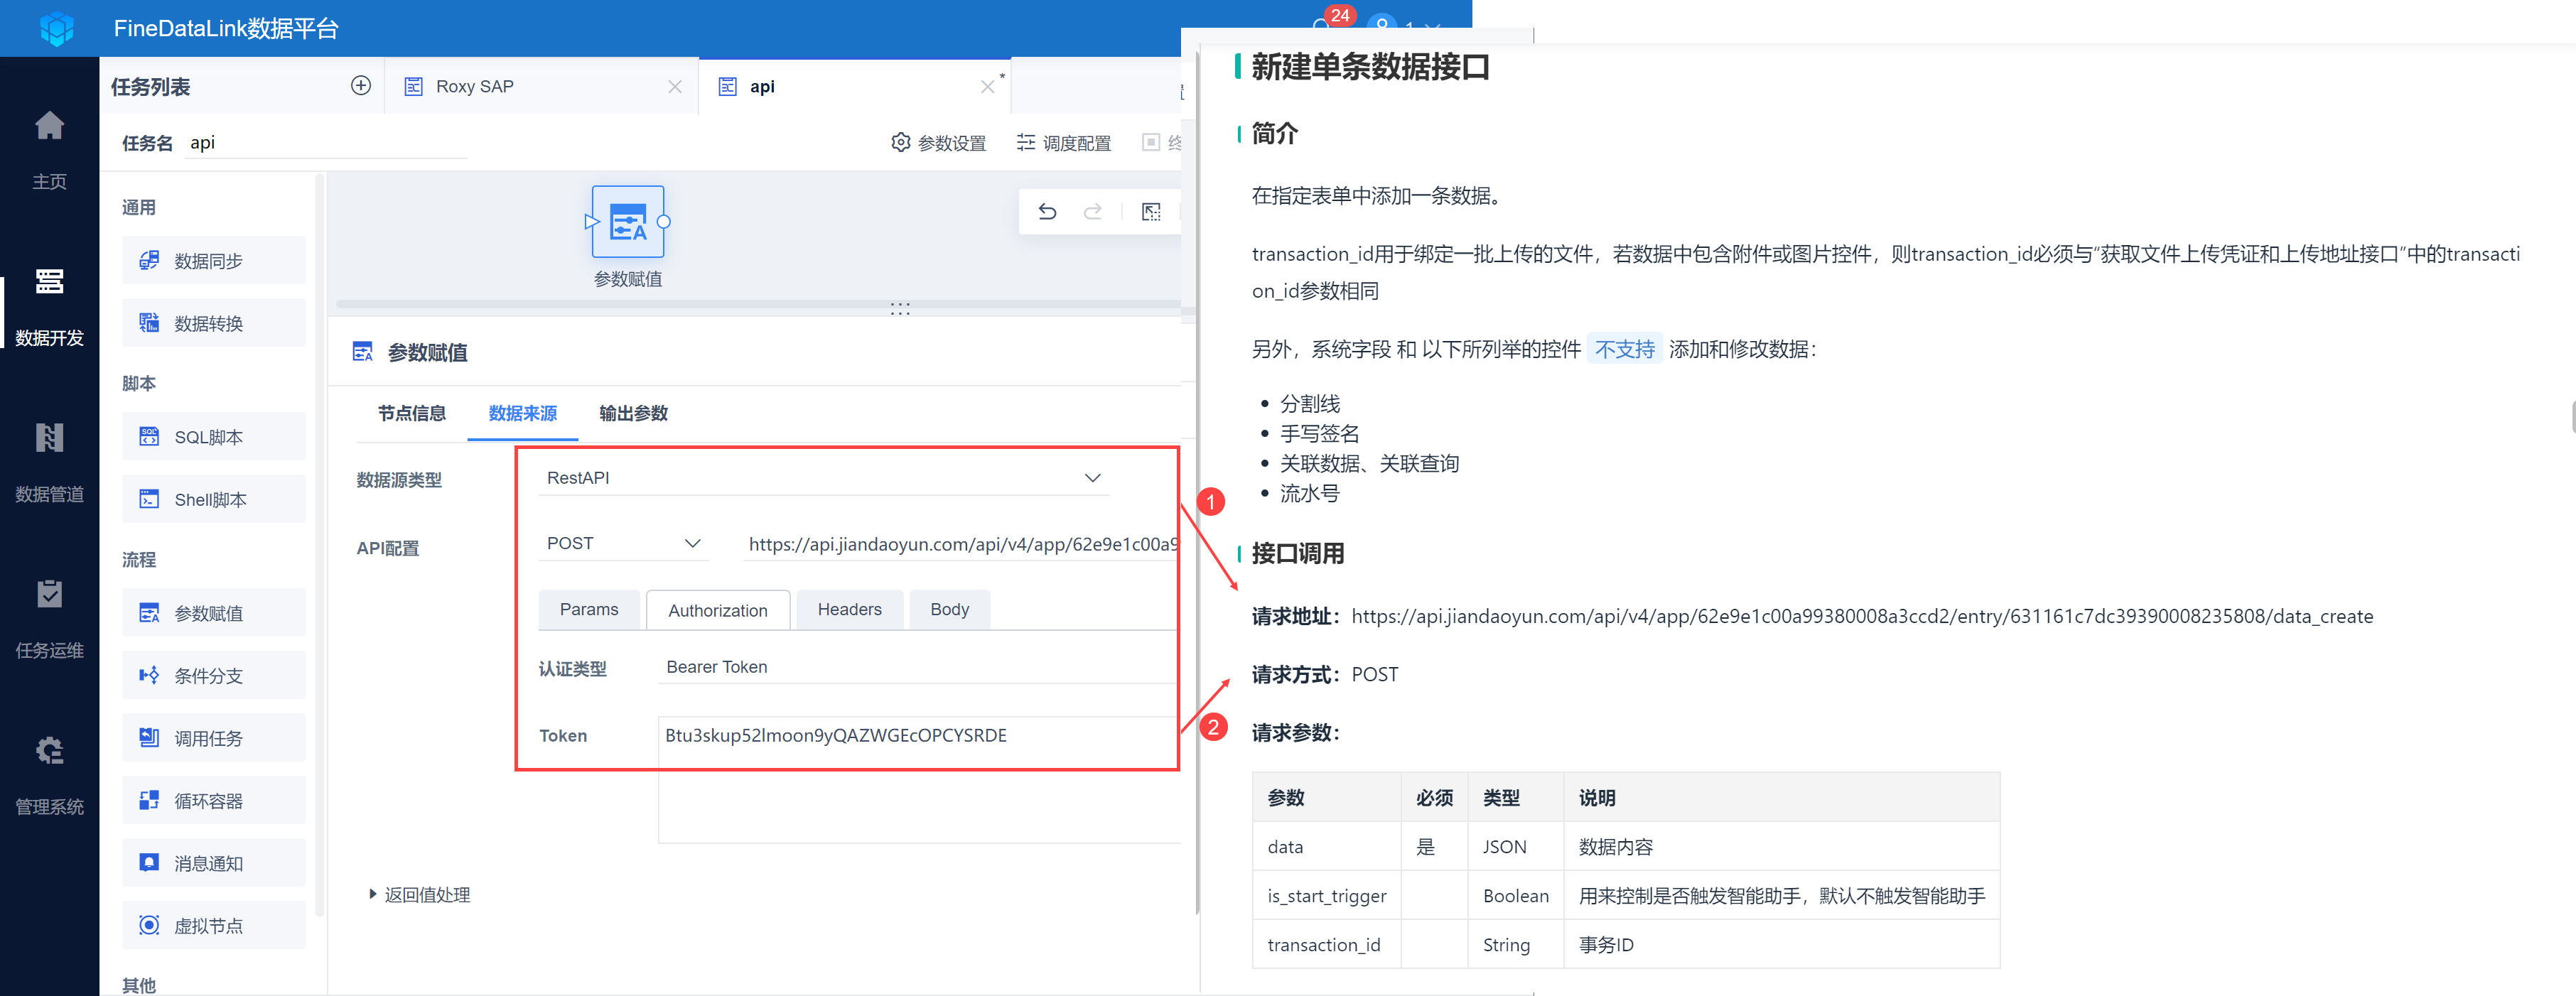
Task: Select the Body tab in API config
Action: [x=949, y=610]
